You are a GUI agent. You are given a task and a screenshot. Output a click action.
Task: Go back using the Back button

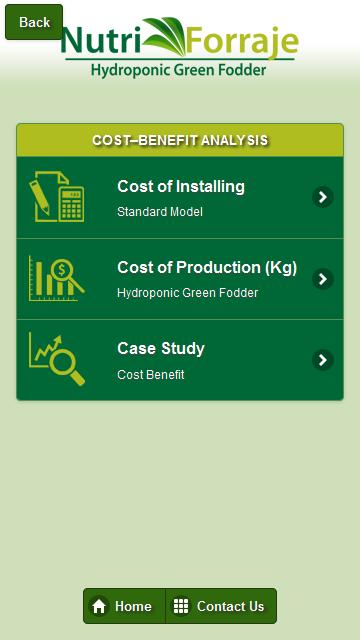coord(34,22)
